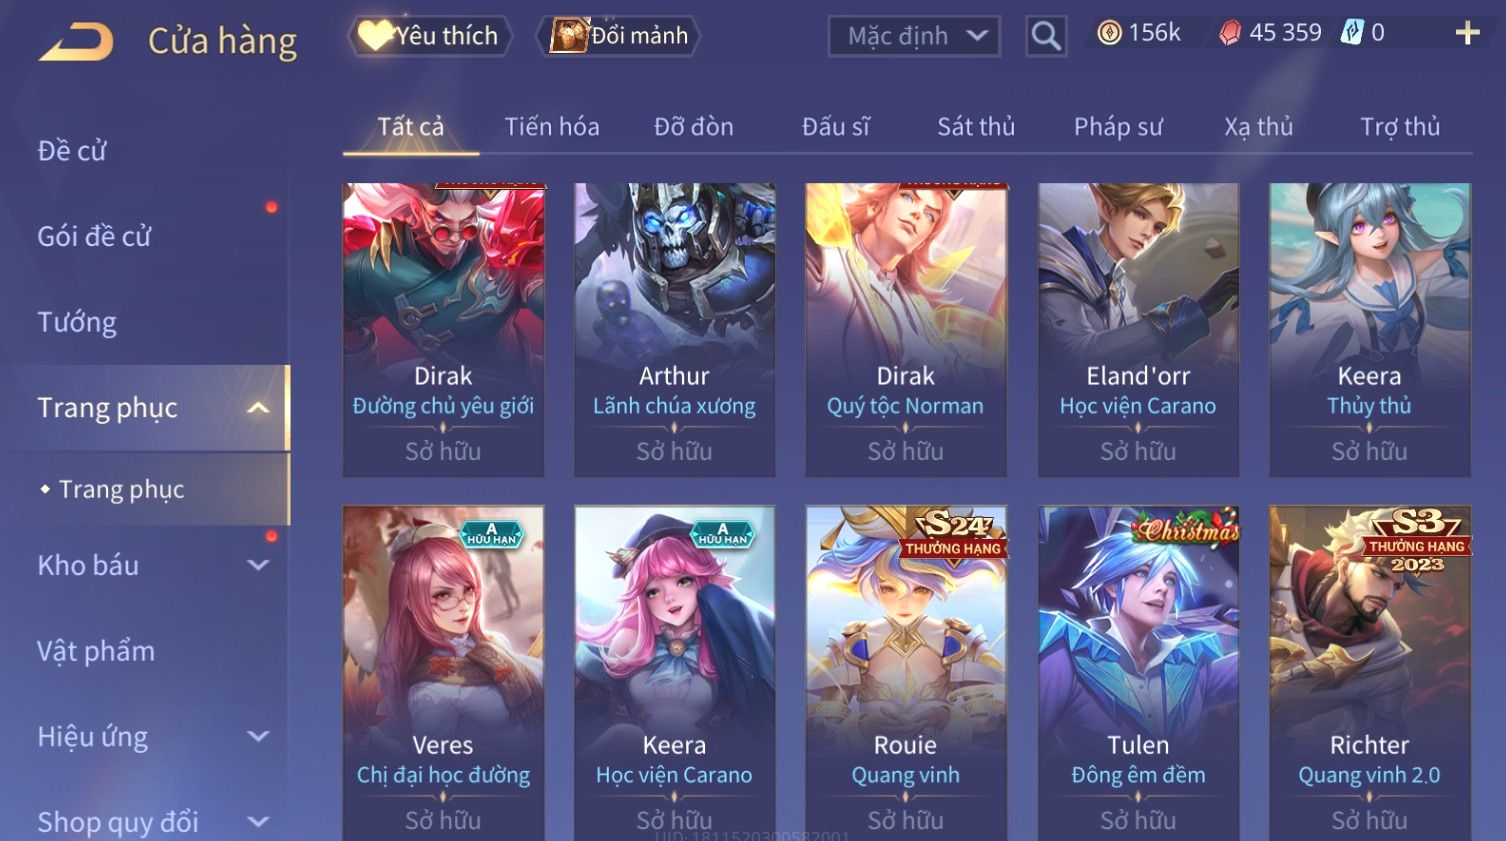Click the heart icon in Yêu thích
Viewport: 1506px width, 841px height.
point(375,36)
